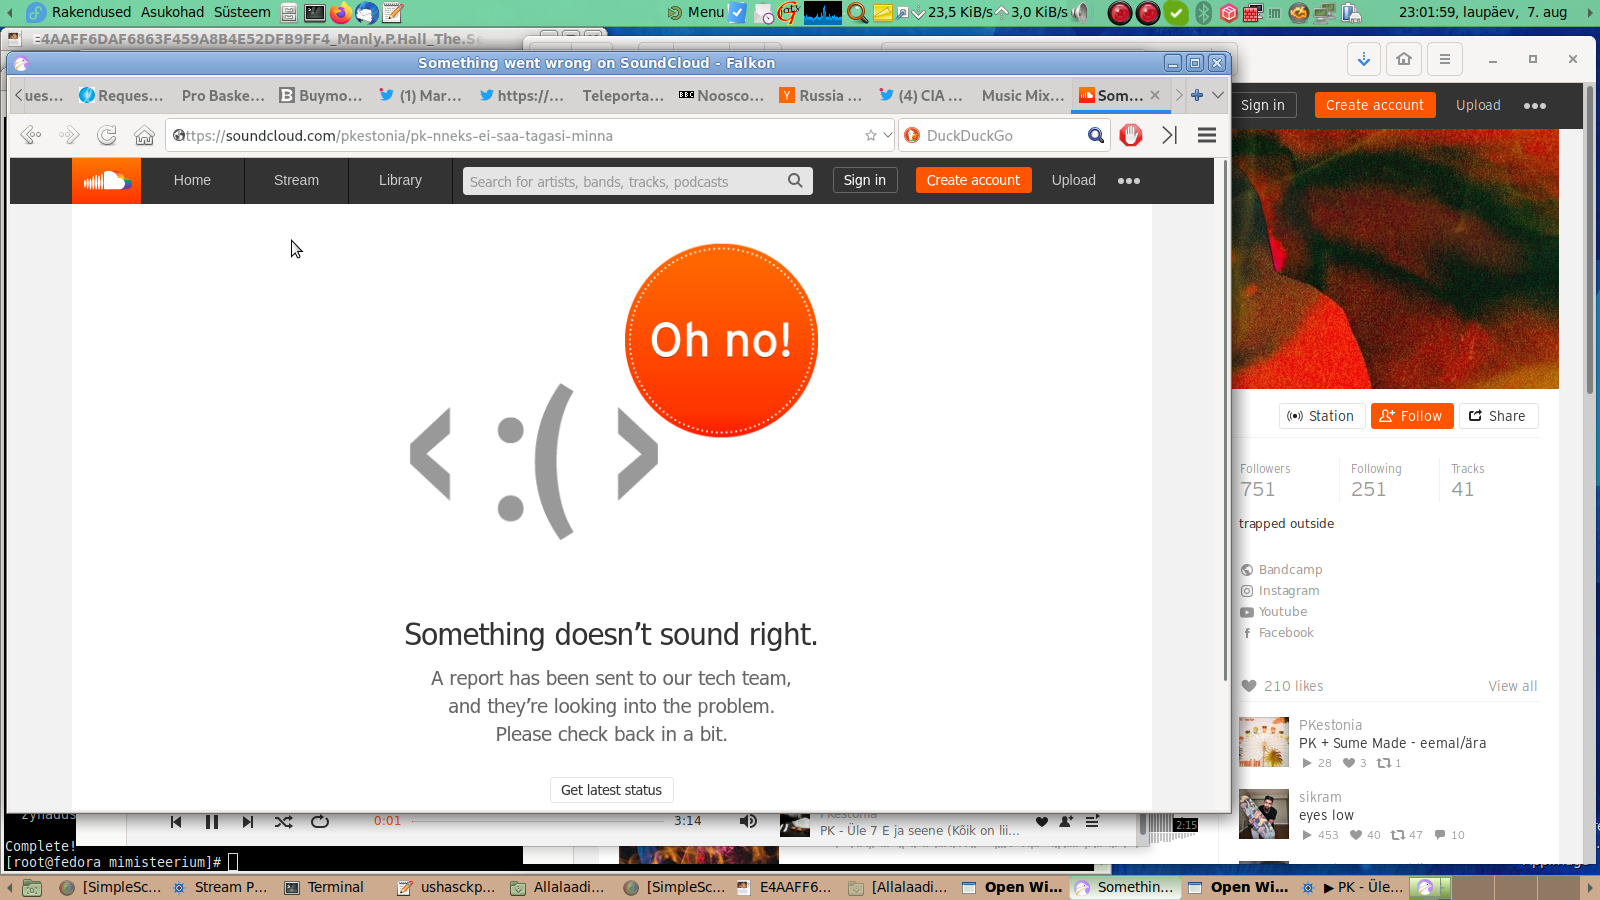Toggle shuffle in the player bar
The height and width of the screenshot is (900, 1600).
coord(284,822)
